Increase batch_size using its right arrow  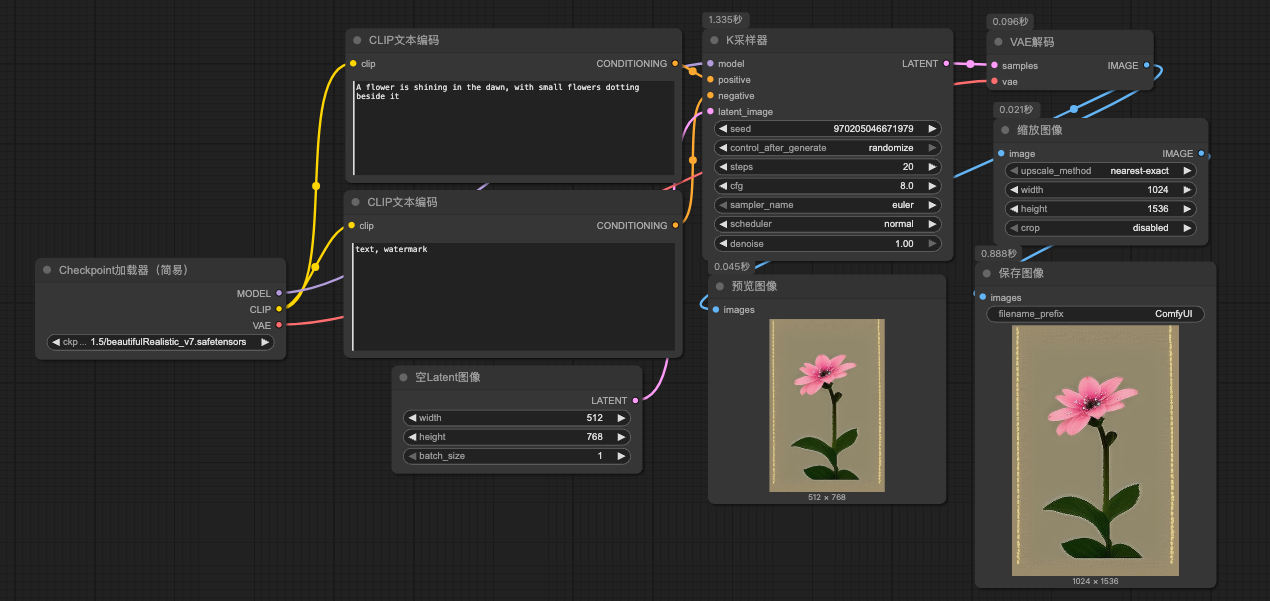point(622,456)
